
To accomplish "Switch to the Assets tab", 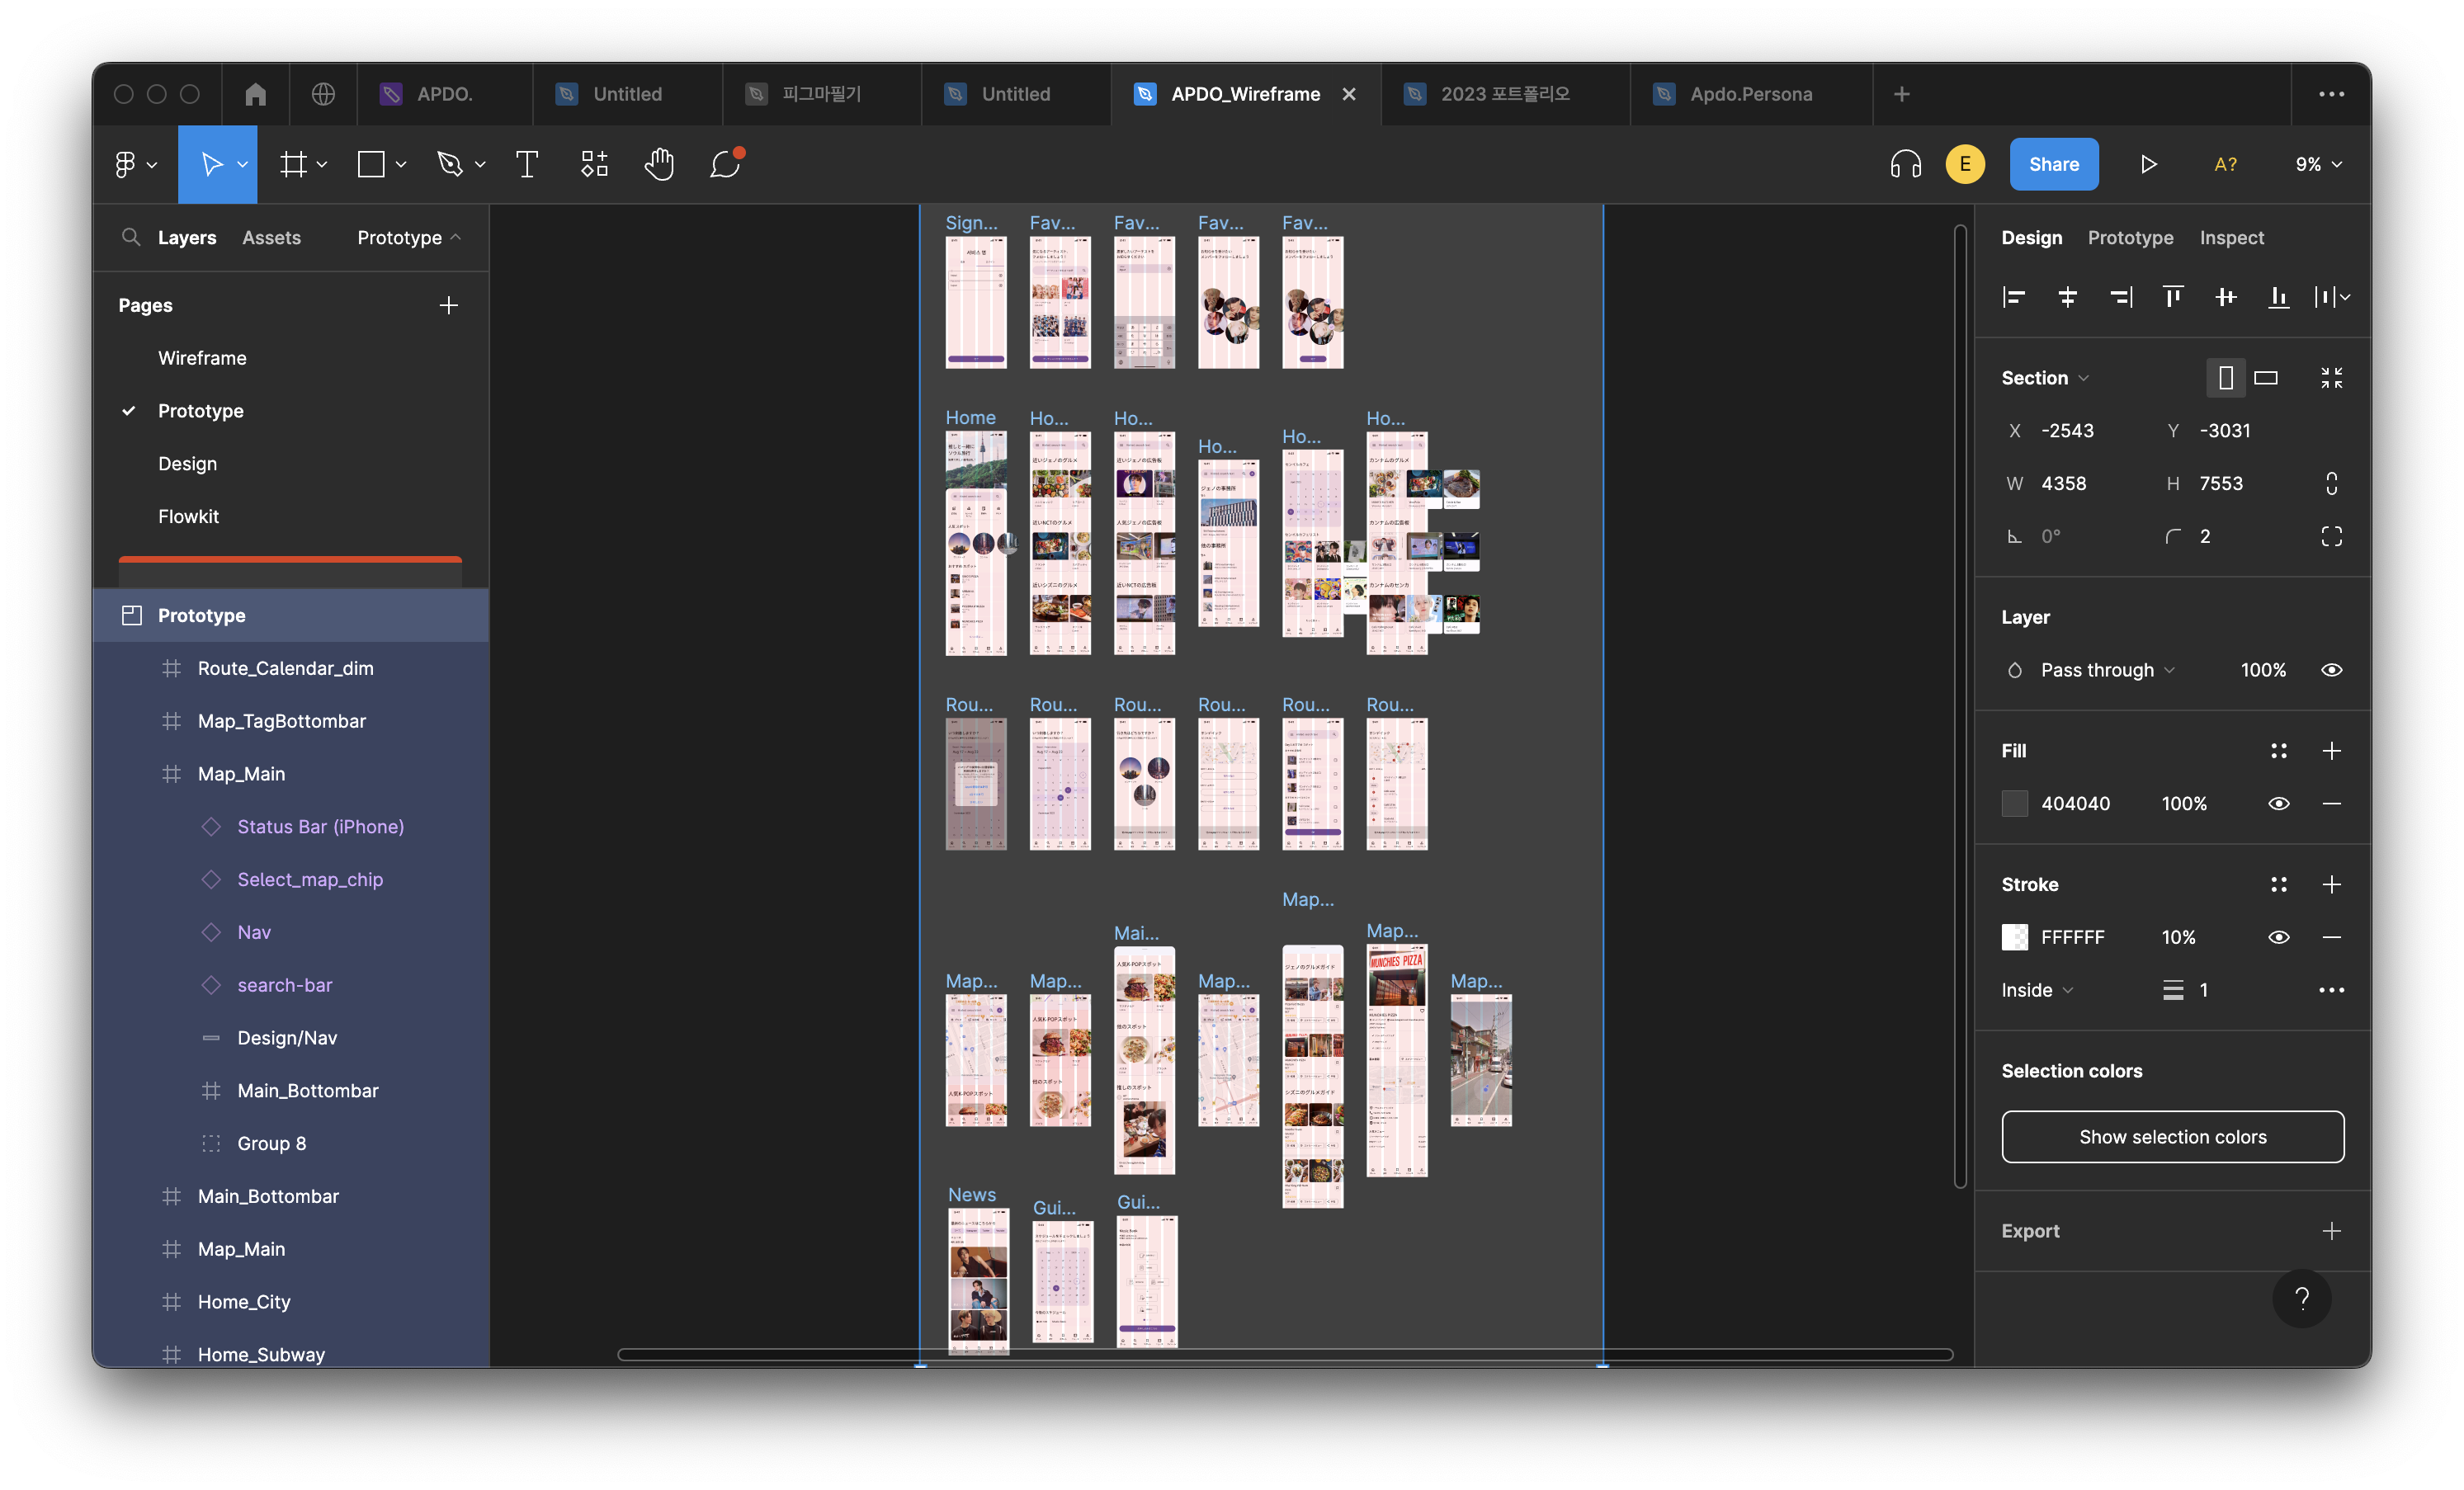I will tap(271, 238).
